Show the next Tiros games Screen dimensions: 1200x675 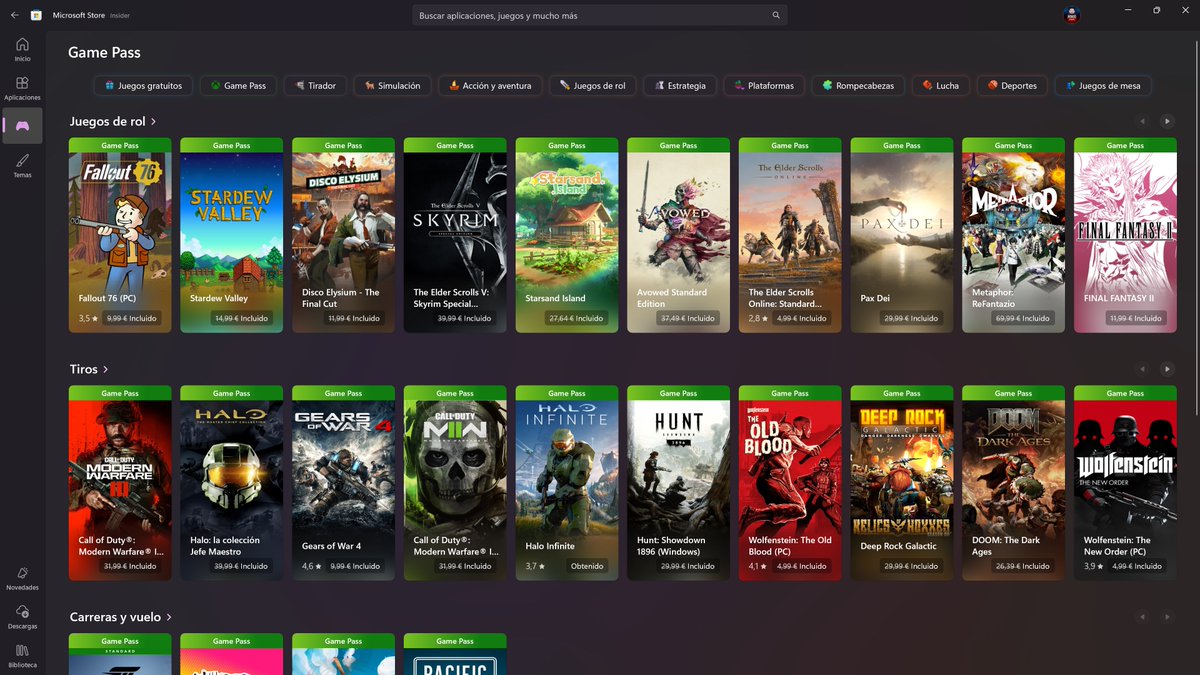click(1166, 369)
